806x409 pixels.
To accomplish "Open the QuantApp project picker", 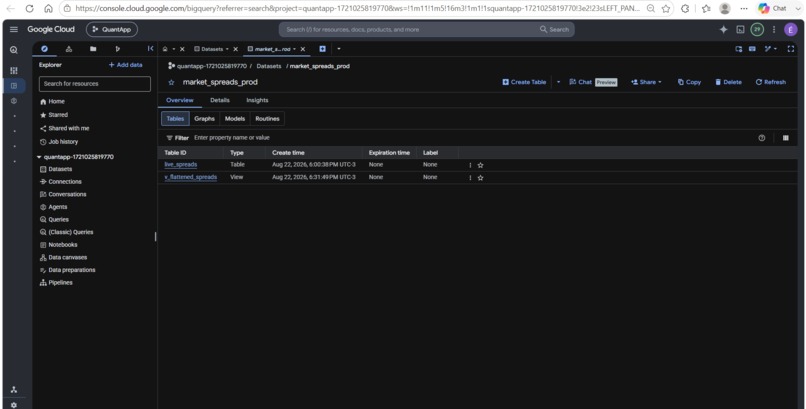I will (112, 29).
